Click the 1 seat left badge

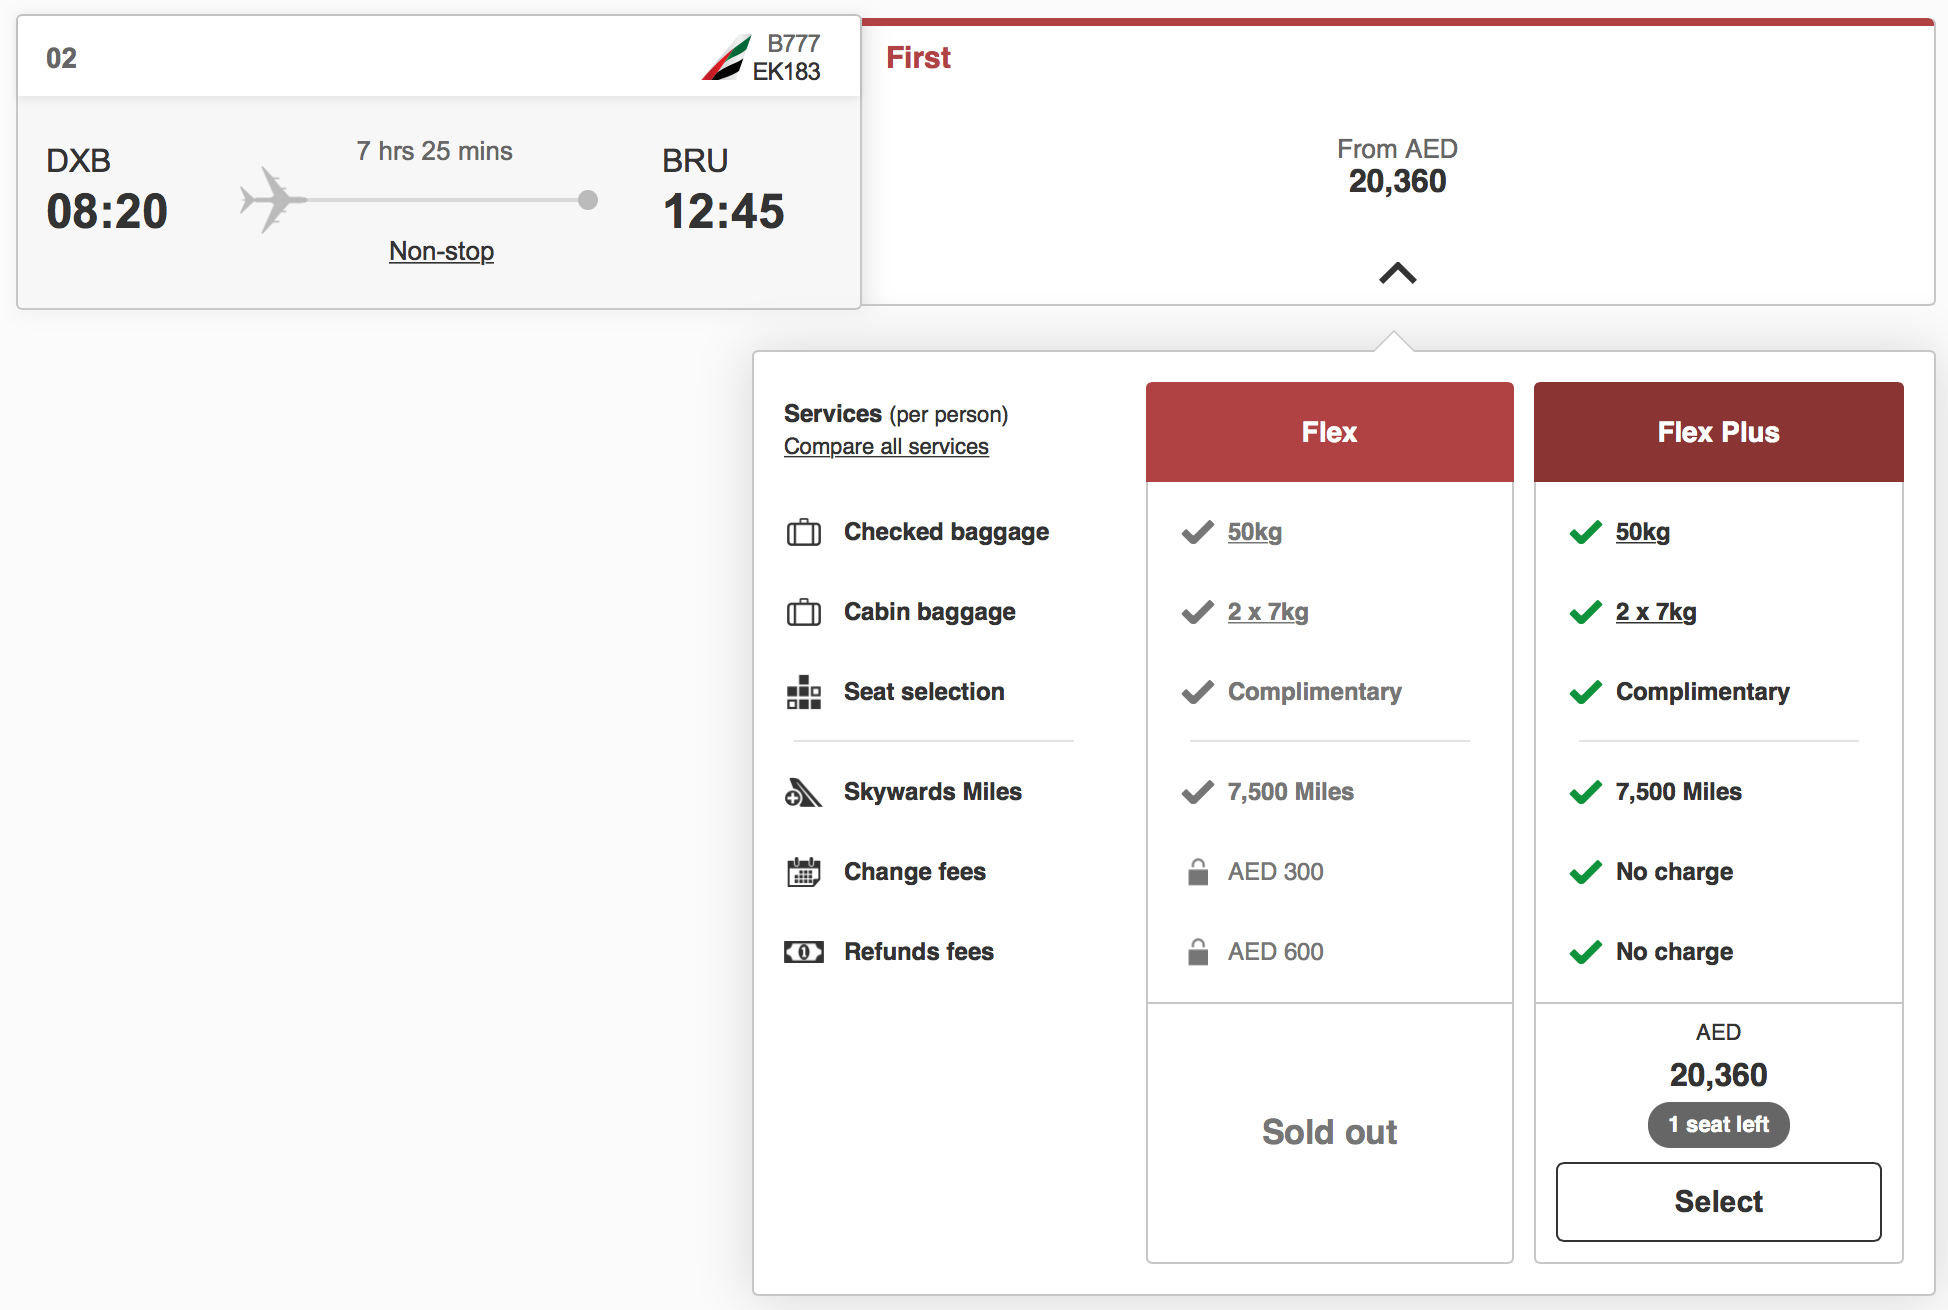point(1718,1125)
